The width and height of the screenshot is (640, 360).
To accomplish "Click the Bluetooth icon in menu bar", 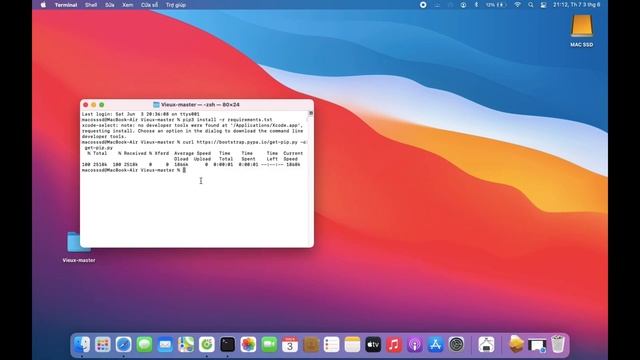I will pyautogui.click(x=476, y=5).
